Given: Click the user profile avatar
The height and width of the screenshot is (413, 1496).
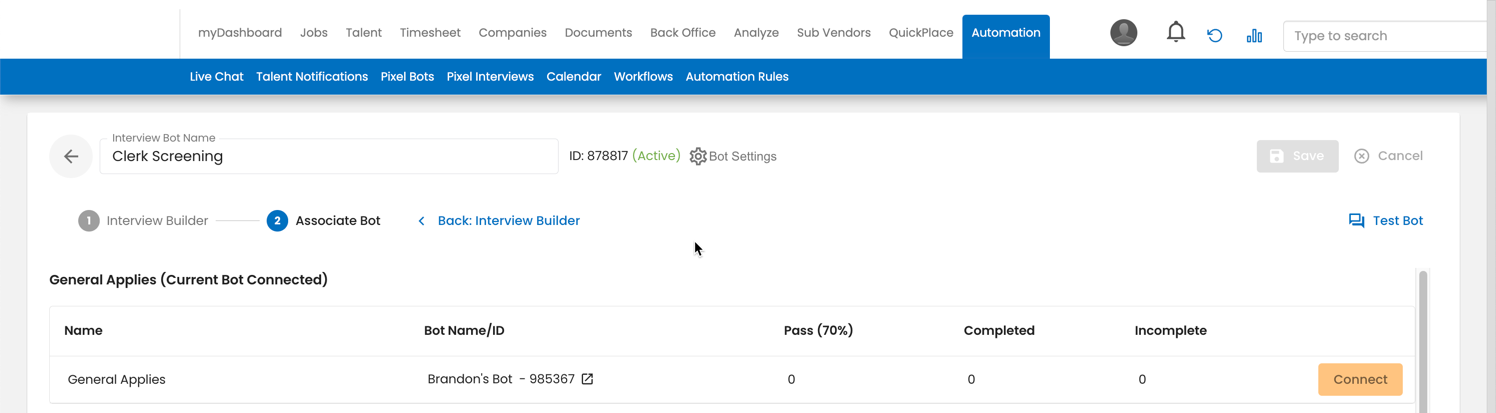Looking at the screenshot, I should (x=1123, y=33).
